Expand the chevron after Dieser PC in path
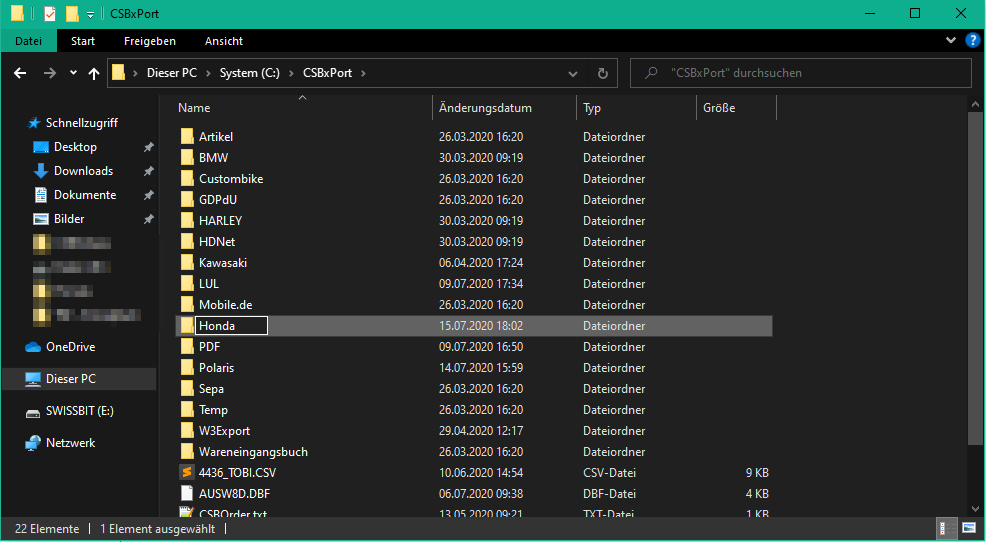Viewport: 986px width, 542px height. [208, 73]
